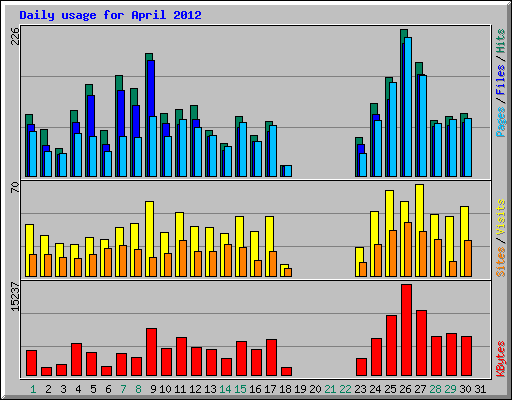Click the cyan Pages bar for day 26

pyautogui.click(x=408, y=107)
